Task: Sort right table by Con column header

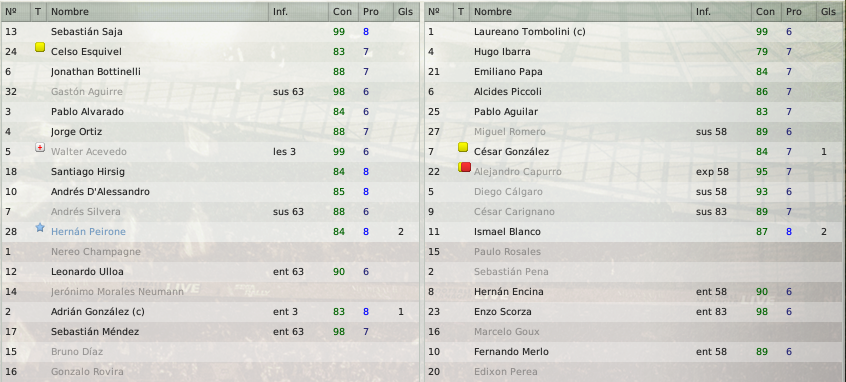Action: (766, 11)
